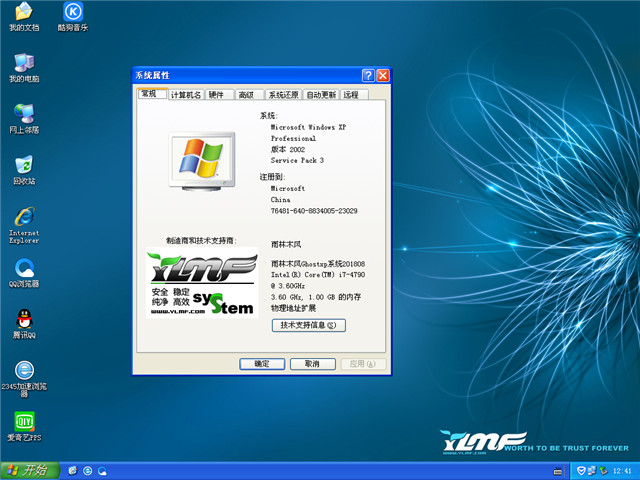Open the 回收站 recycle bin

click(x=24, y=164)
